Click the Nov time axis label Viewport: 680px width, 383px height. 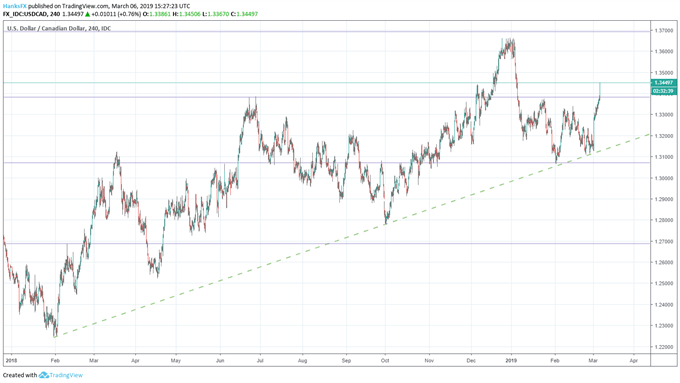tap(429, 360)
